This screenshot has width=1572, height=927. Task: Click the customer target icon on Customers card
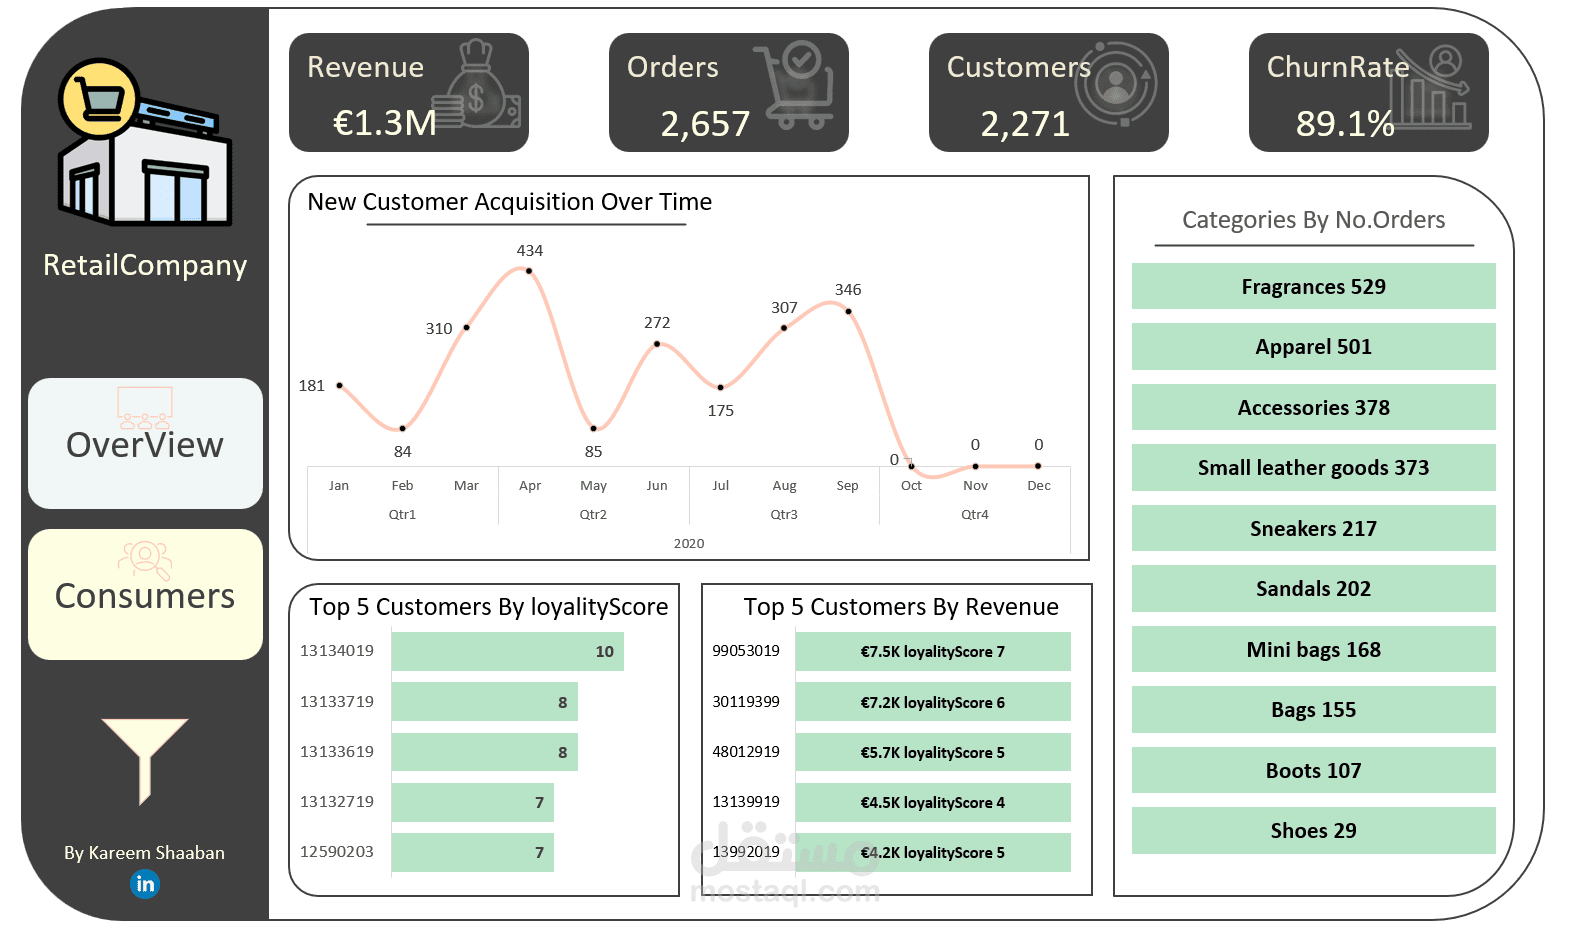click(1116, 84)
